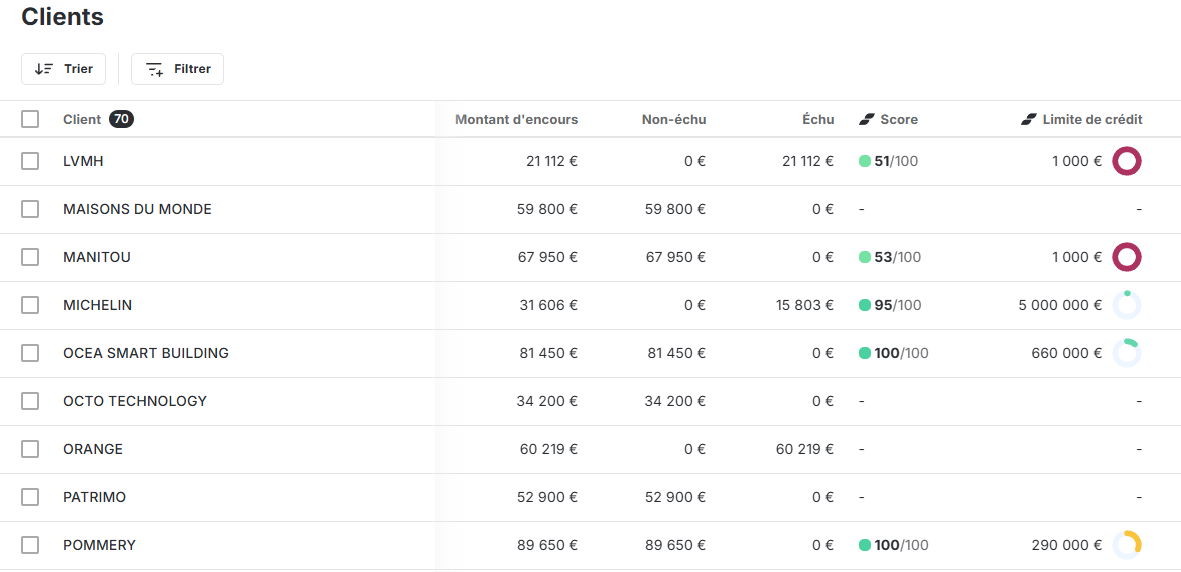Click the Client column header

pos(82,119)
